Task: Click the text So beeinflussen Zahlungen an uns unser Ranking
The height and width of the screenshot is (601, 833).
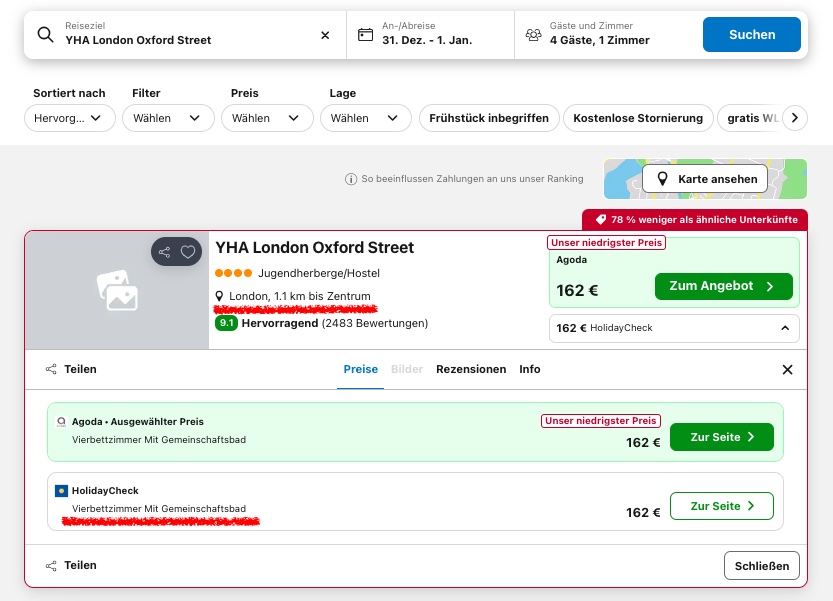Action: click(x=472, y=179)
